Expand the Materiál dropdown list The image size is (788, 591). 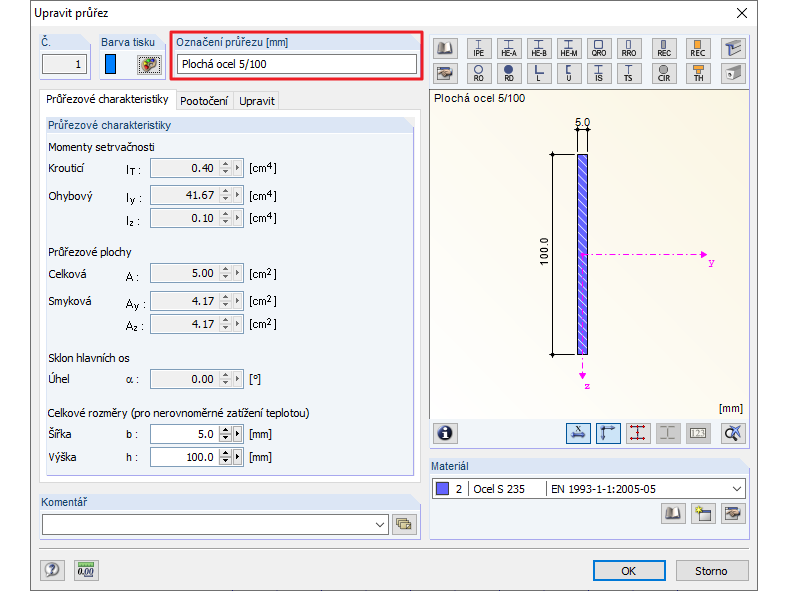click(737, 488)
